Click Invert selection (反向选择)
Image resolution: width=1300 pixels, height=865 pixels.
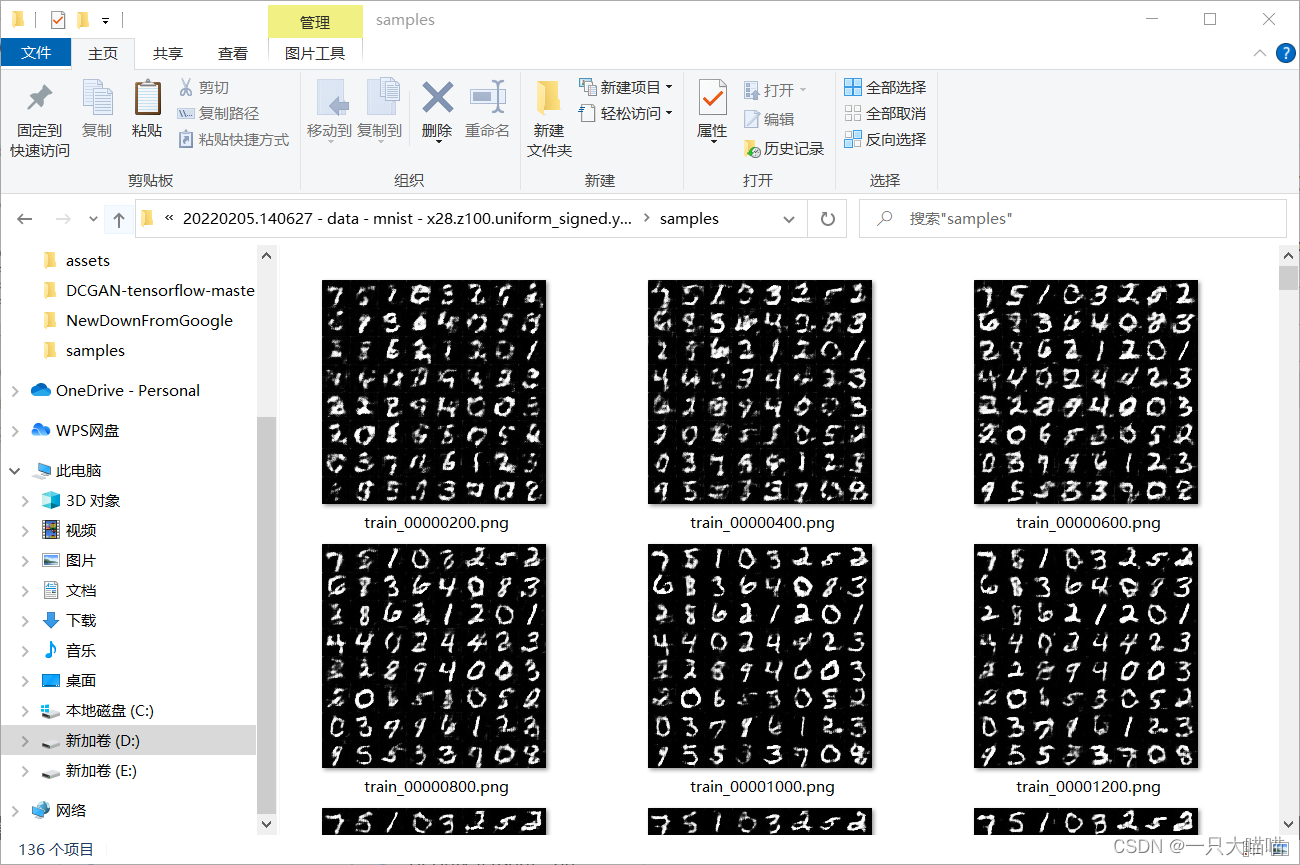tap(885, 139)
